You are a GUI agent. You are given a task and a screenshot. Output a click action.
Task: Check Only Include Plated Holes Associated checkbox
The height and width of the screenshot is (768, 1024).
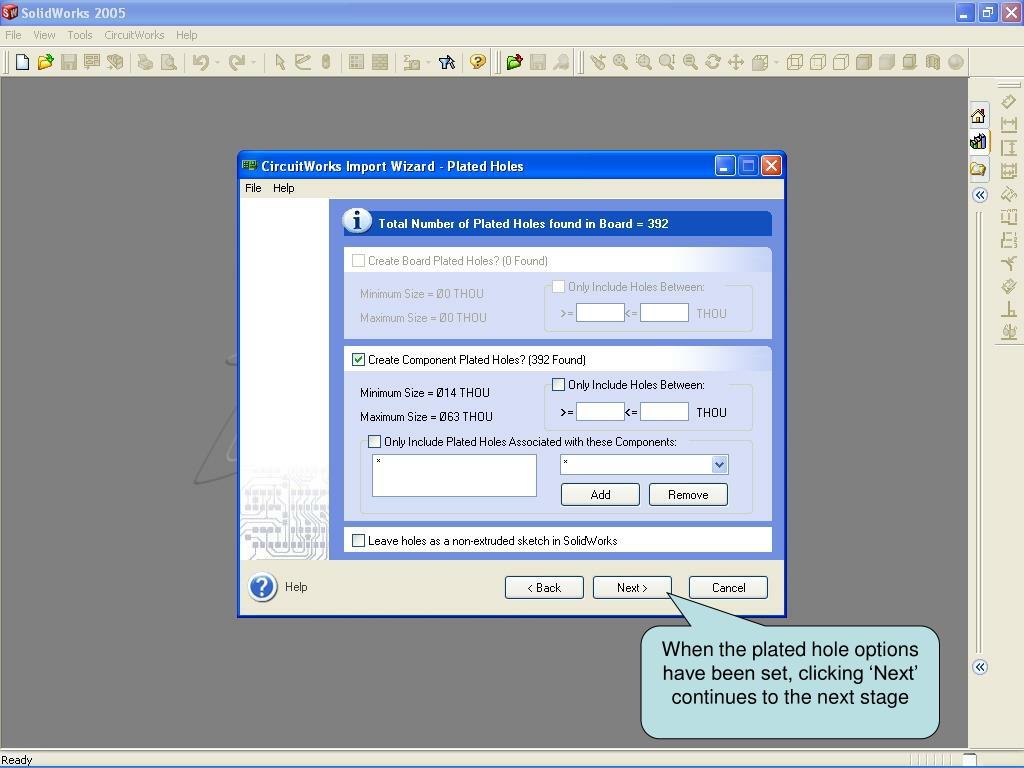tap(374, 441)
